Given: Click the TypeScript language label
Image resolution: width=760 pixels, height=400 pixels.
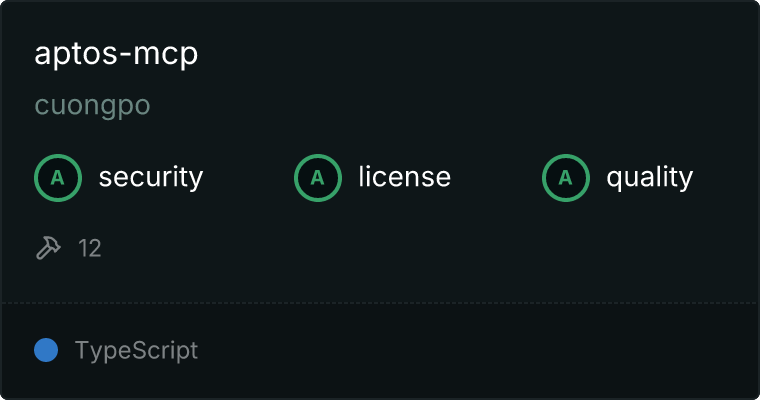Looking at the screenshot, I should [x=136, y=351].
